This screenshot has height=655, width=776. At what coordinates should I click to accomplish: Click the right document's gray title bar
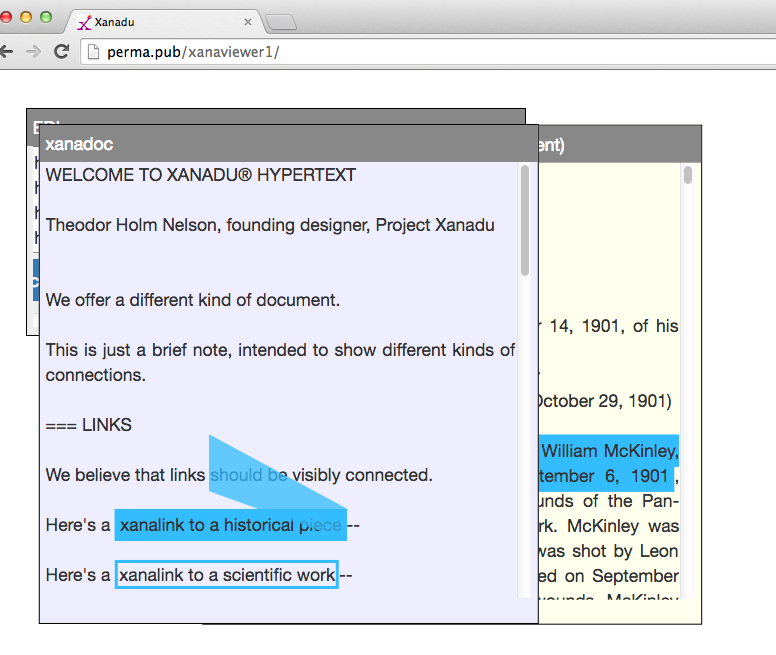click(620, 144)
